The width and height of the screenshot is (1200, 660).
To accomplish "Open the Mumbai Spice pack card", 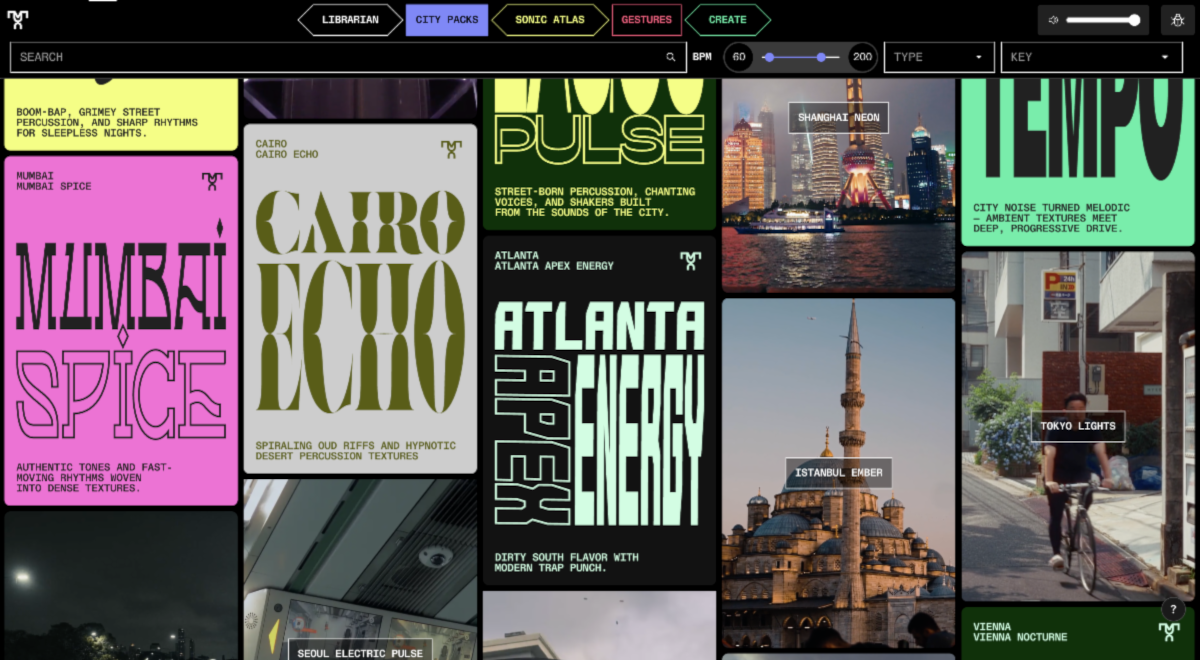I will [x=121, y=330].
